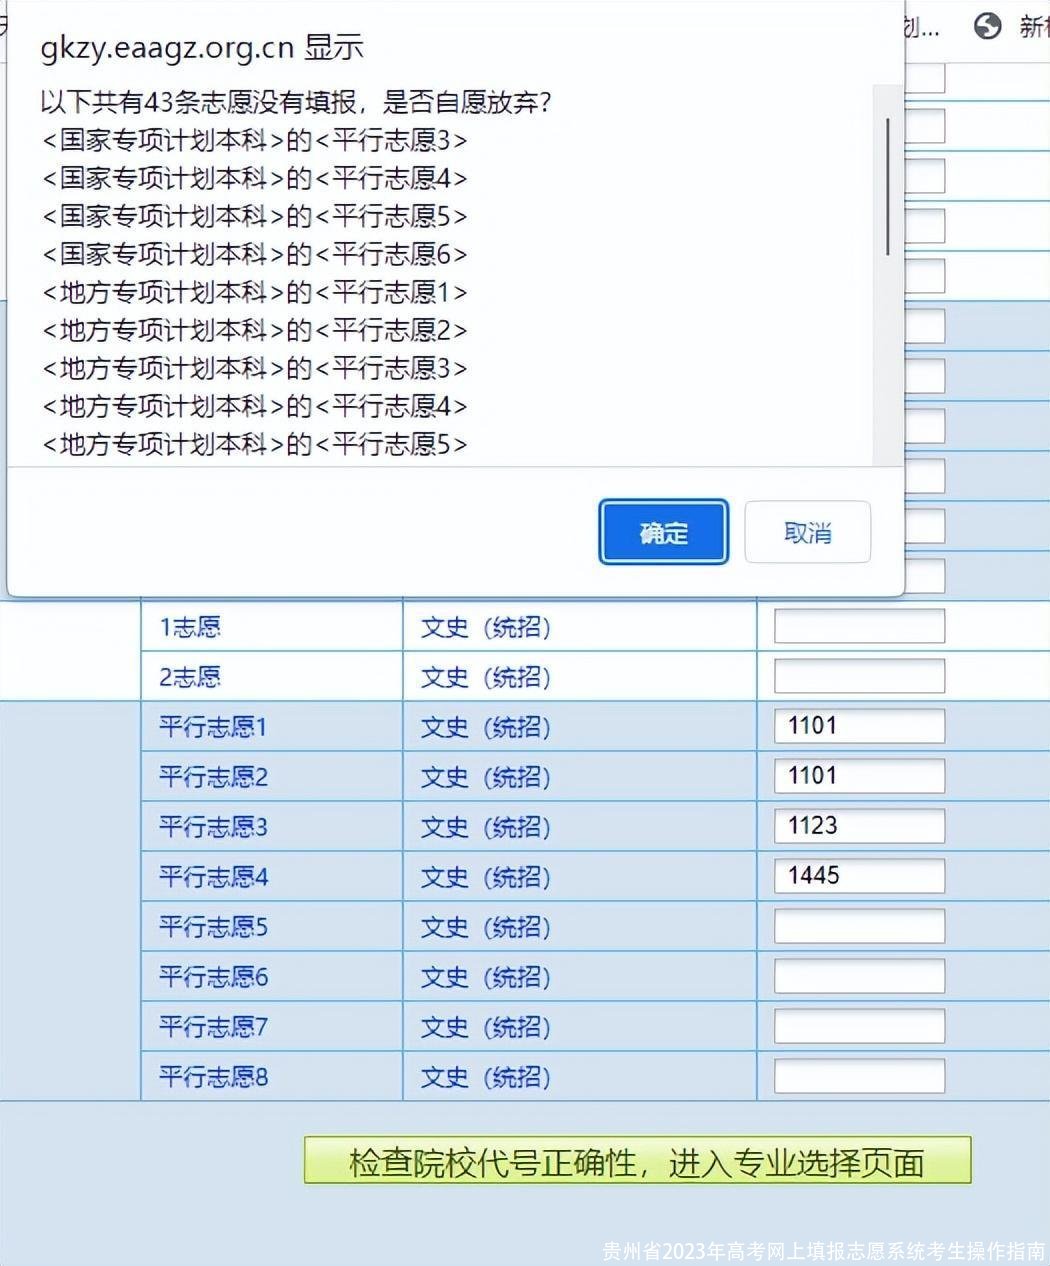Select the input showing 1445 for 平行志愿4
Screen dimensions: 1050x1266
pyautogui.click(x=858, y=876)
